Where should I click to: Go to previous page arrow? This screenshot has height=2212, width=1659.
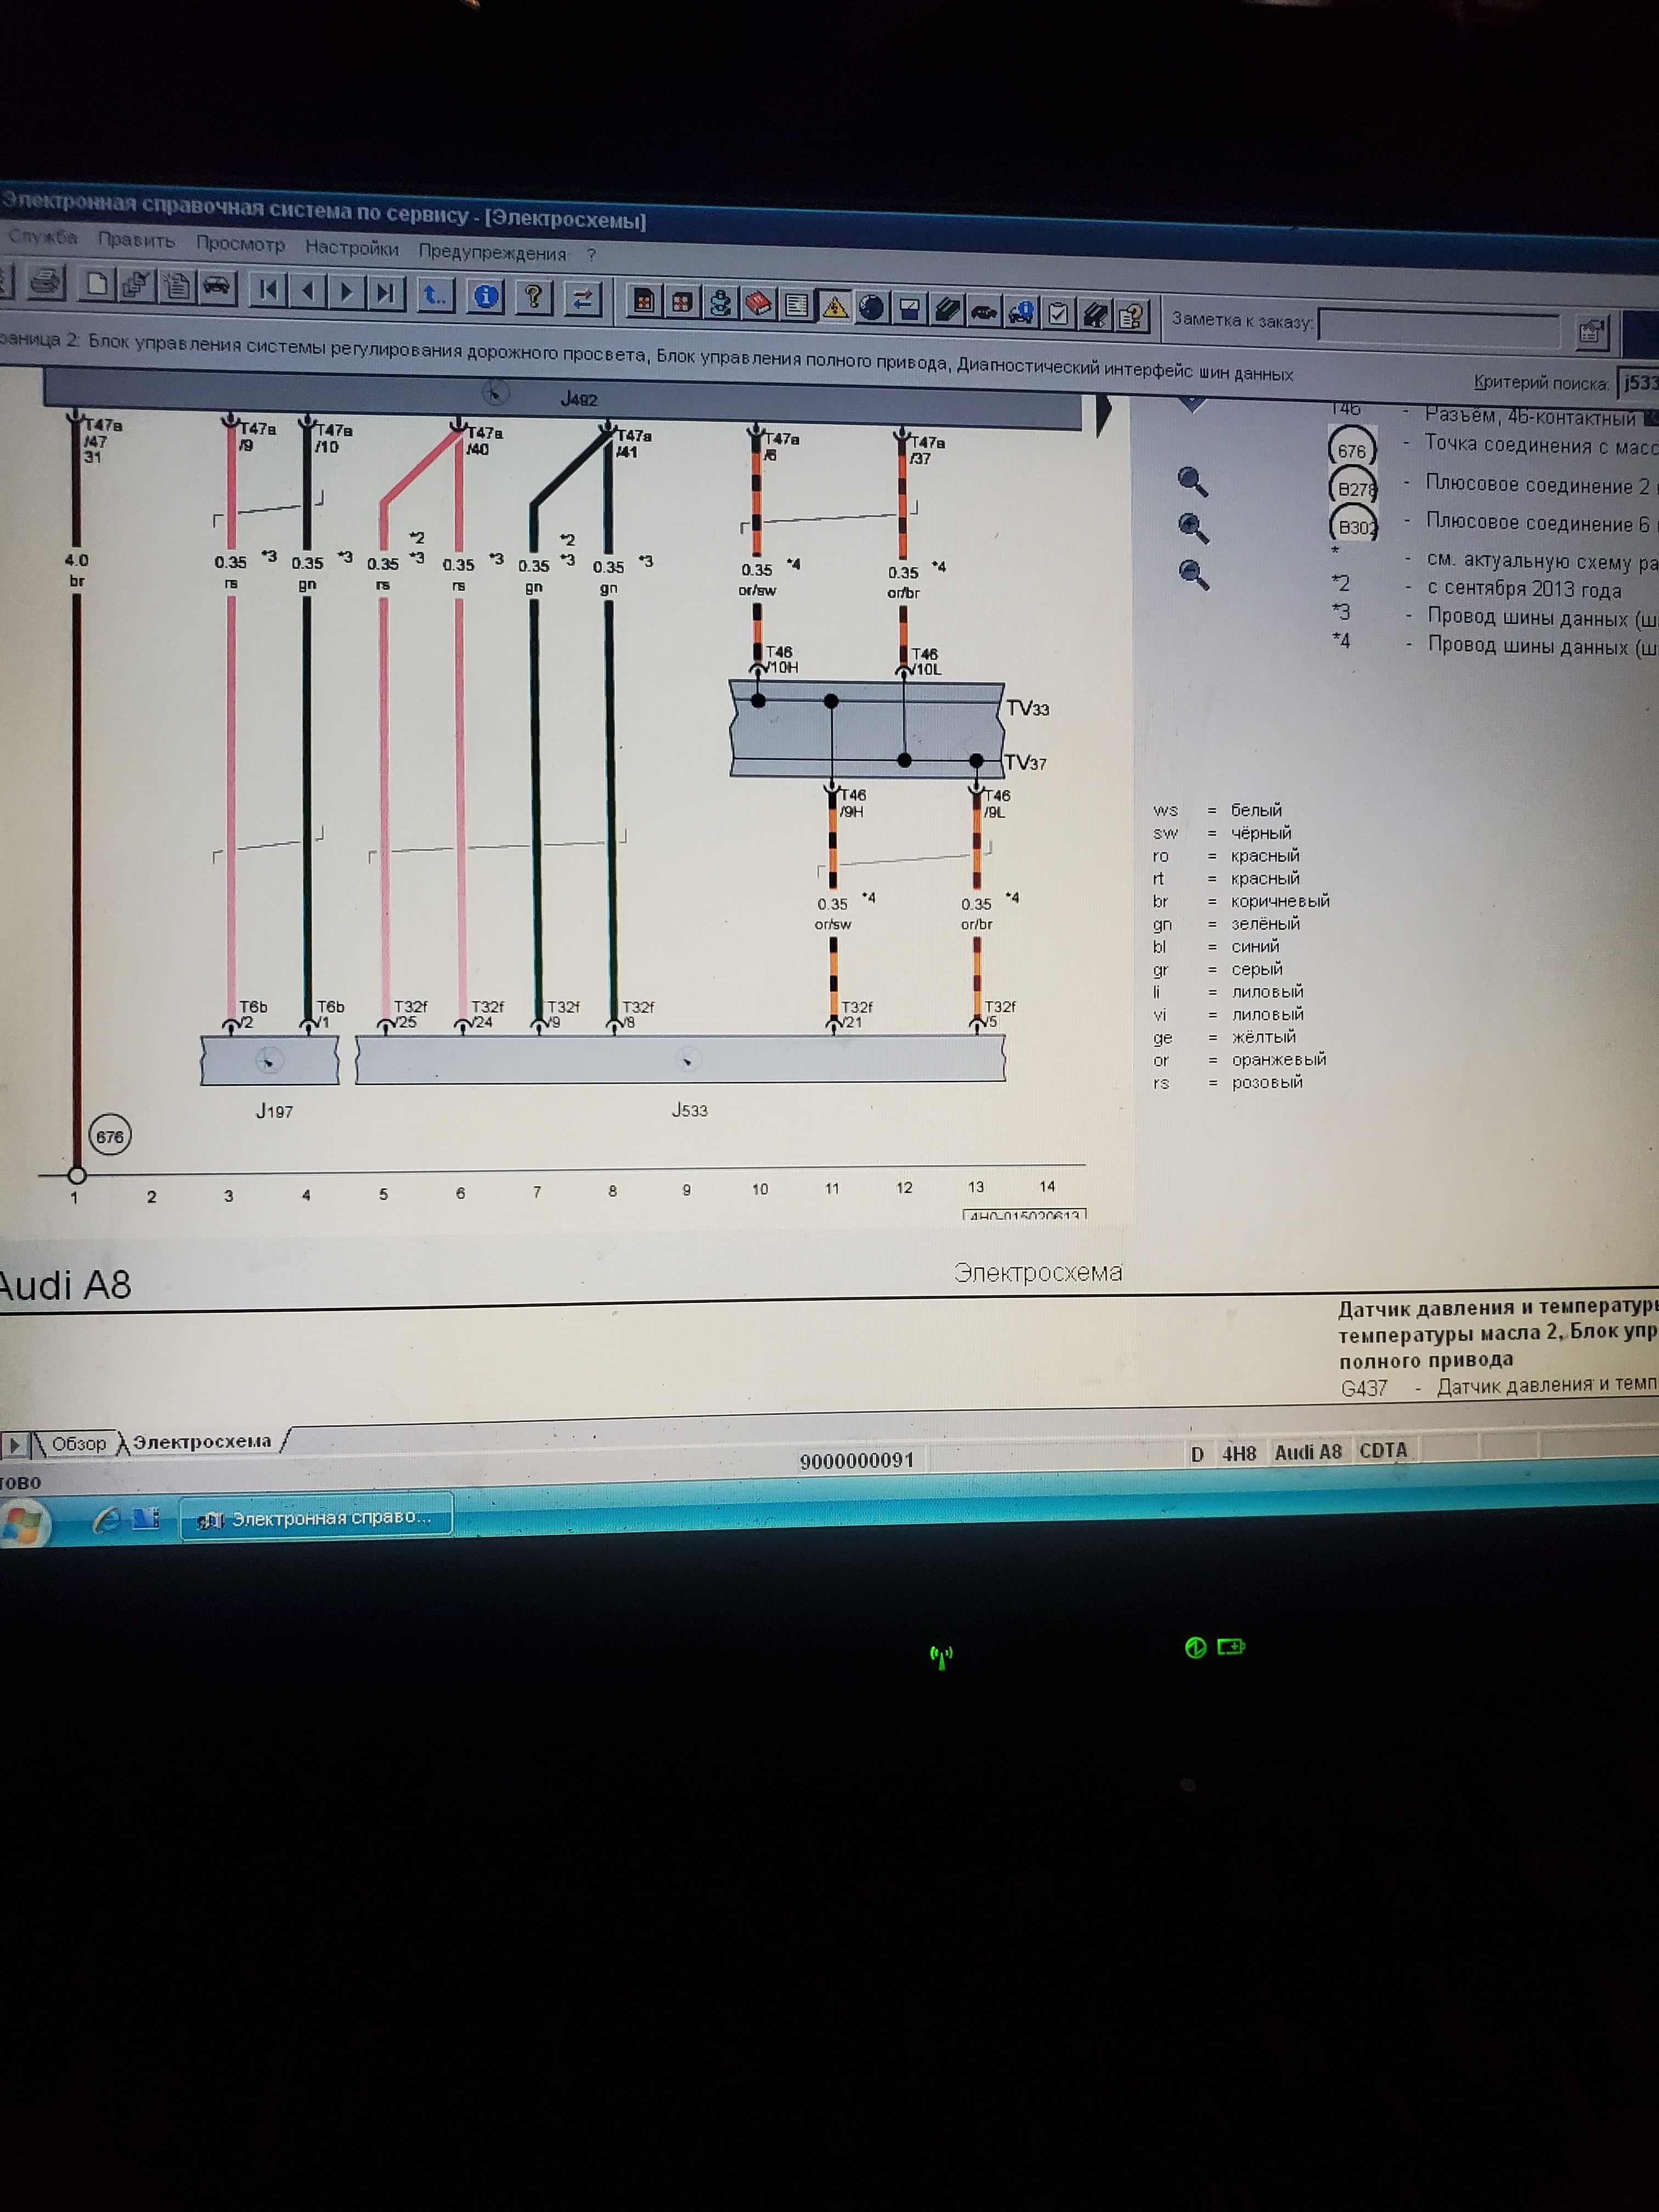tap(308, 292)
